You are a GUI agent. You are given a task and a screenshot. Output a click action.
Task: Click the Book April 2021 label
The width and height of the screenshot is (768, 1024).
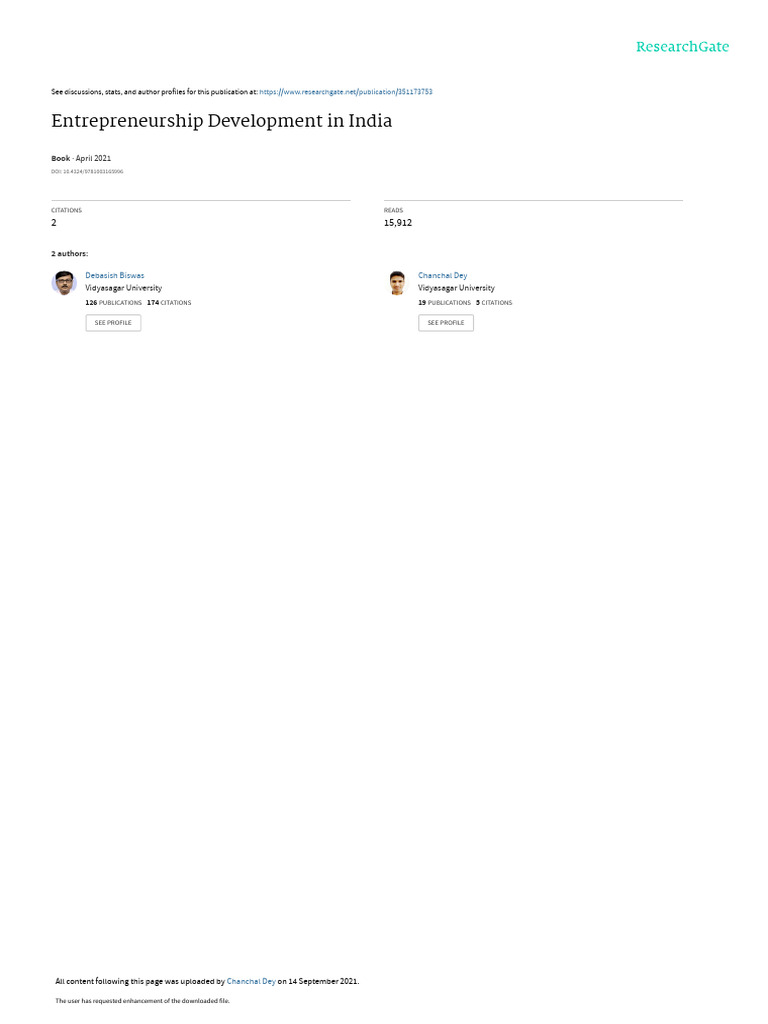tap(81, 158)
